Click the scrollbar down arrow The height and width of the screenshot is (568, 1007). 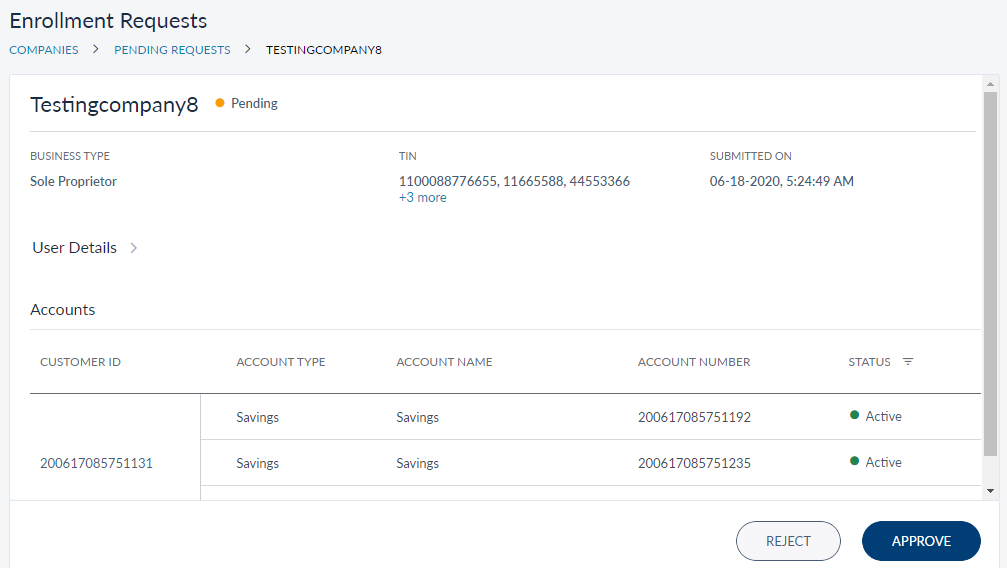tap(990, 491)
